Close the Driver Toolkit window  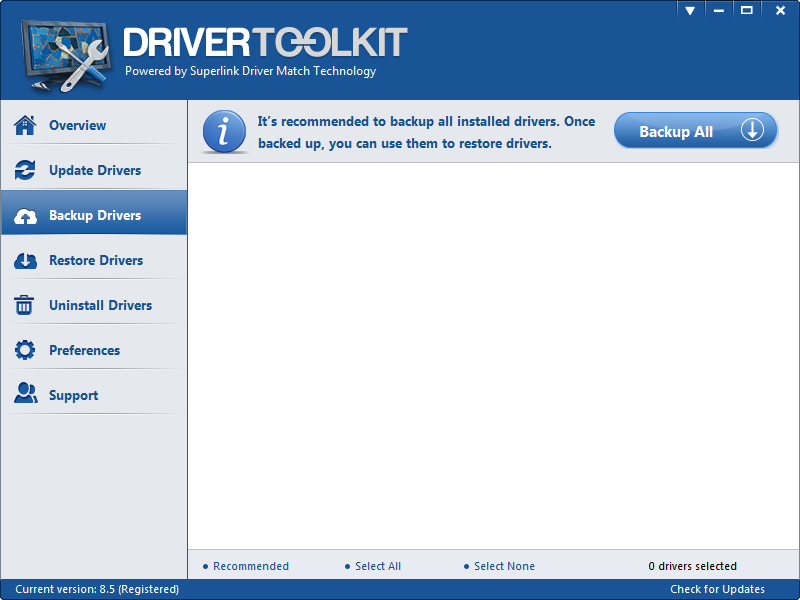780,10
